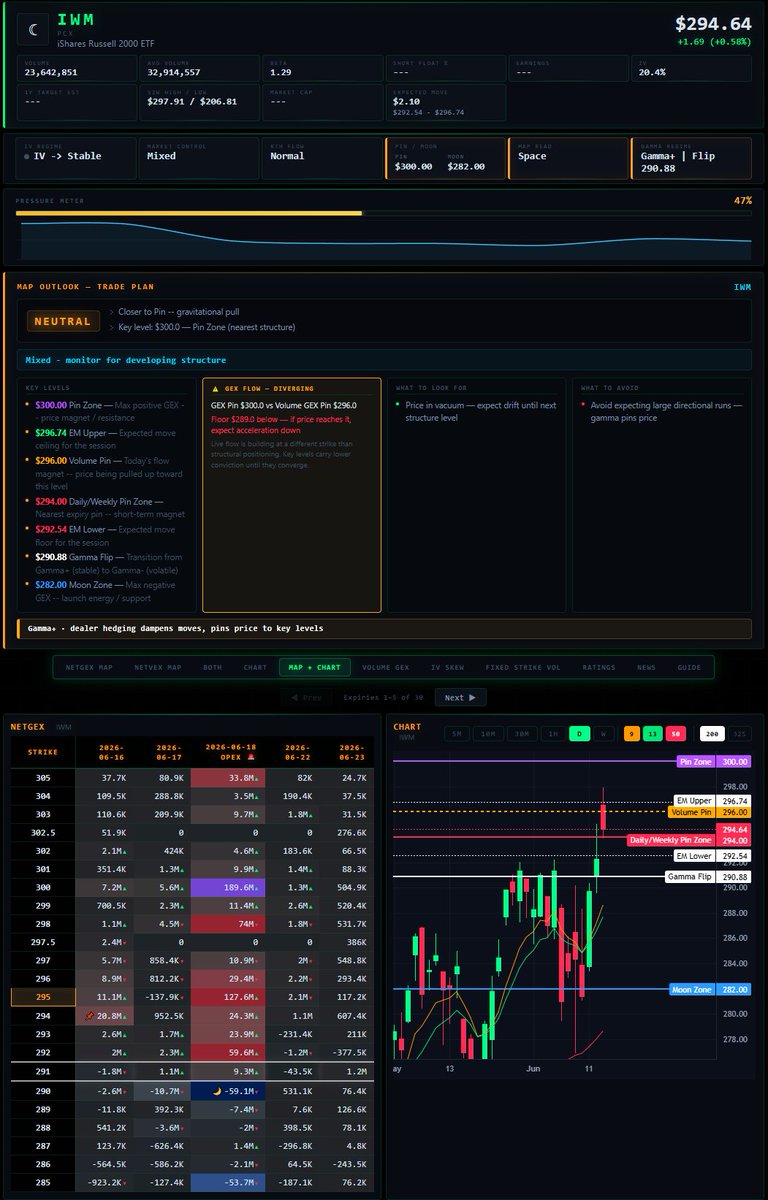Image resolution: width=768 pixels, height=1200 pixels.
Task: Click the Prev expiries button
Action: pos(306,698)
